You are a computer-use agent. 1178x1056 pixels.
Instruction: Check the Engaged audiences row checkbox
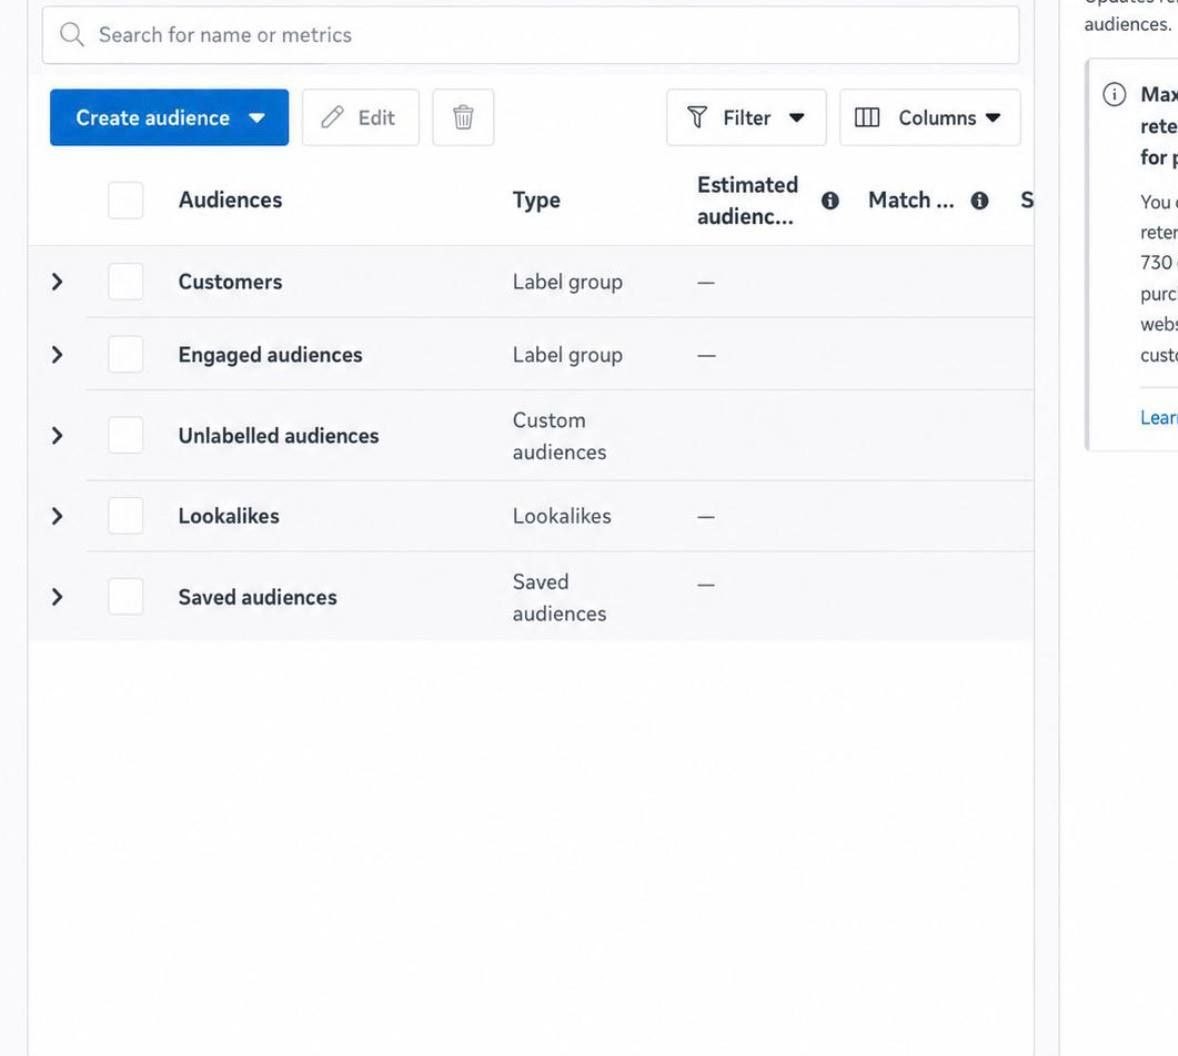coord(125,355)
